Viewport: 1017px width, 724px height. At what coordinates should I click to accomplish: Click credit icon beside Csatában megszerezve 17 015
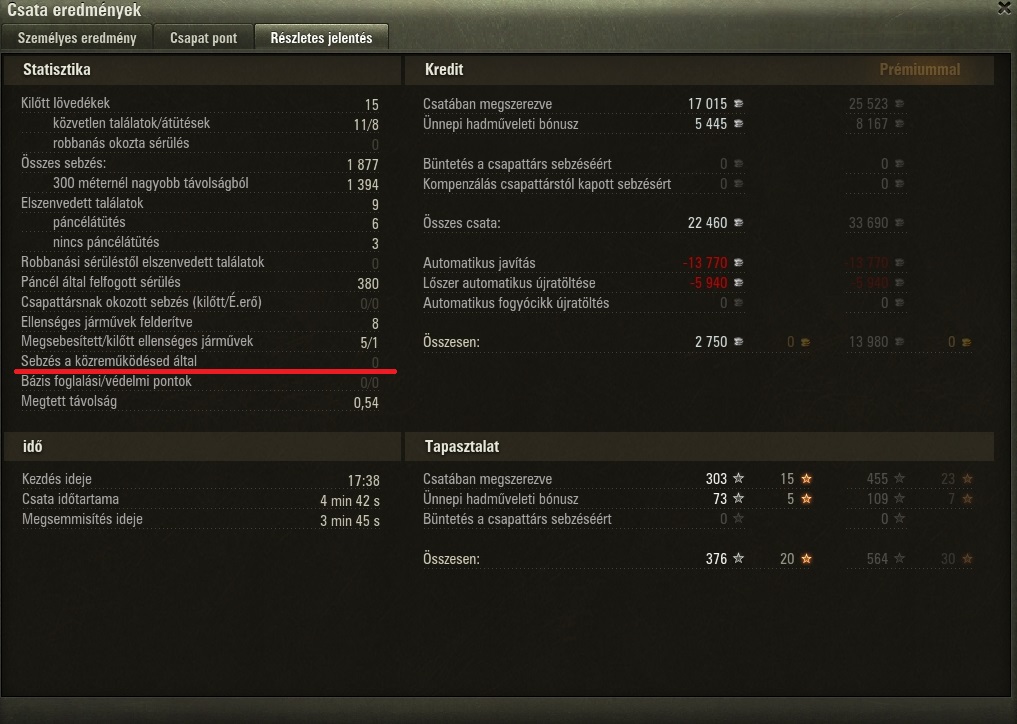(x=738, y=104)
